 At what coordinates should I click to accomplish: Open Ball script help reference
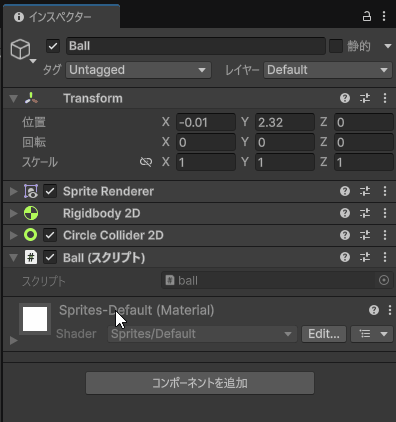click(345, 257)
